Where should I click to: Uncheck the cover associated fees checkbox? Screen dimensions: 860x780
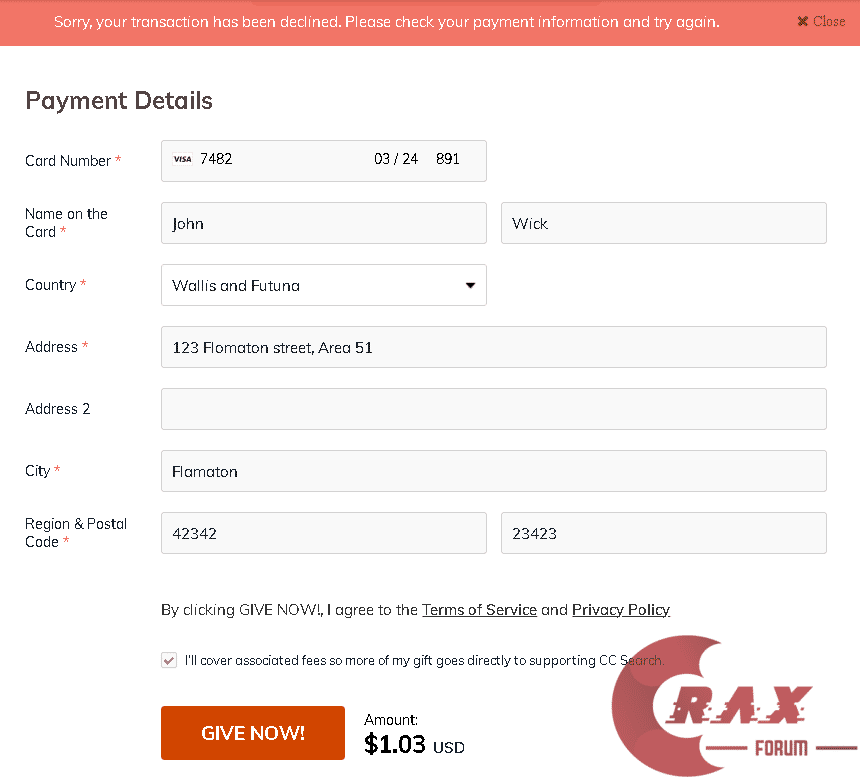click(169, 660)
